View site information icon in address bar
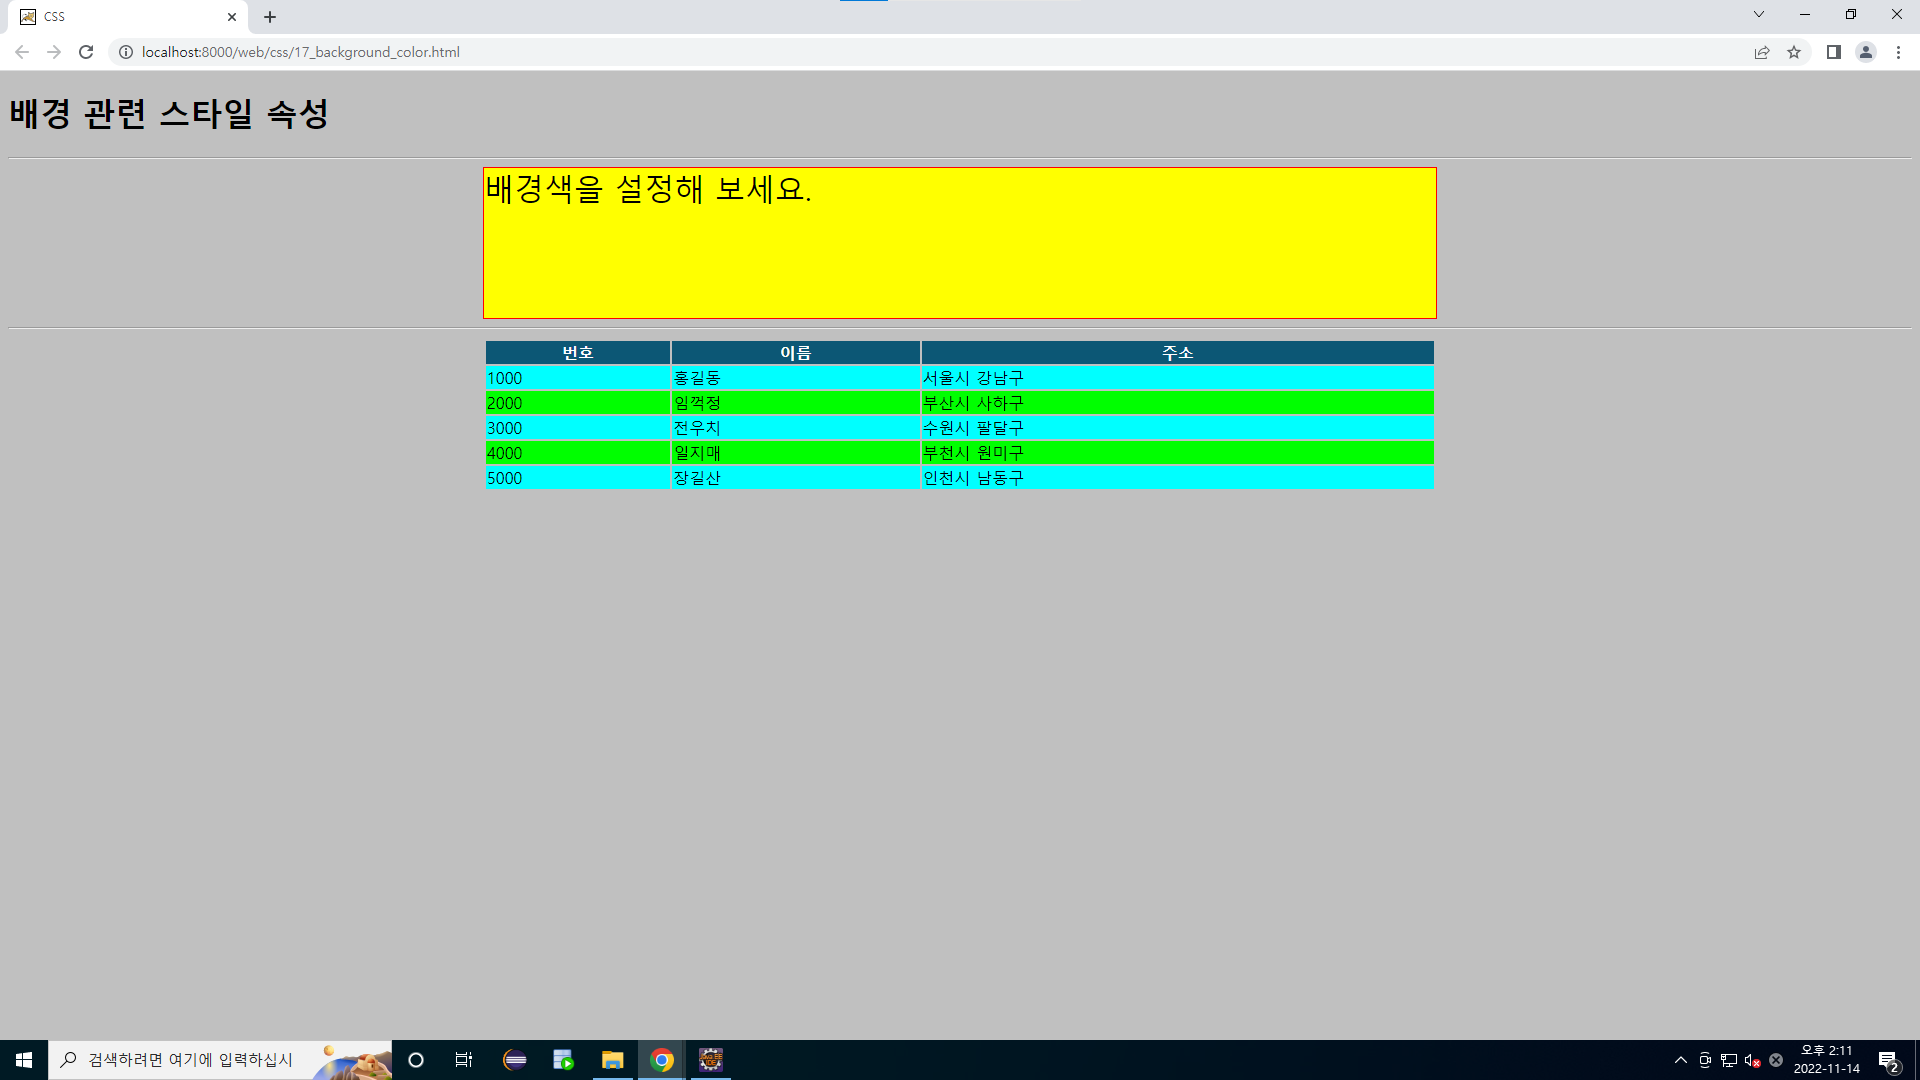Viewport: 1920px width, 1080px height. [126, 52]
